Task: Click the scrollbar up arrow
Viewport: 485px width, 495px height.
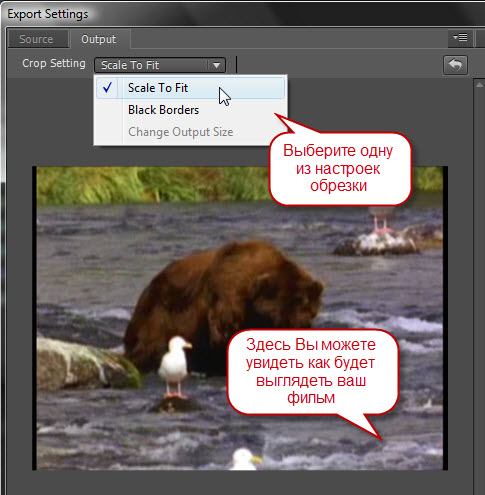Action: tap(479, 84)
